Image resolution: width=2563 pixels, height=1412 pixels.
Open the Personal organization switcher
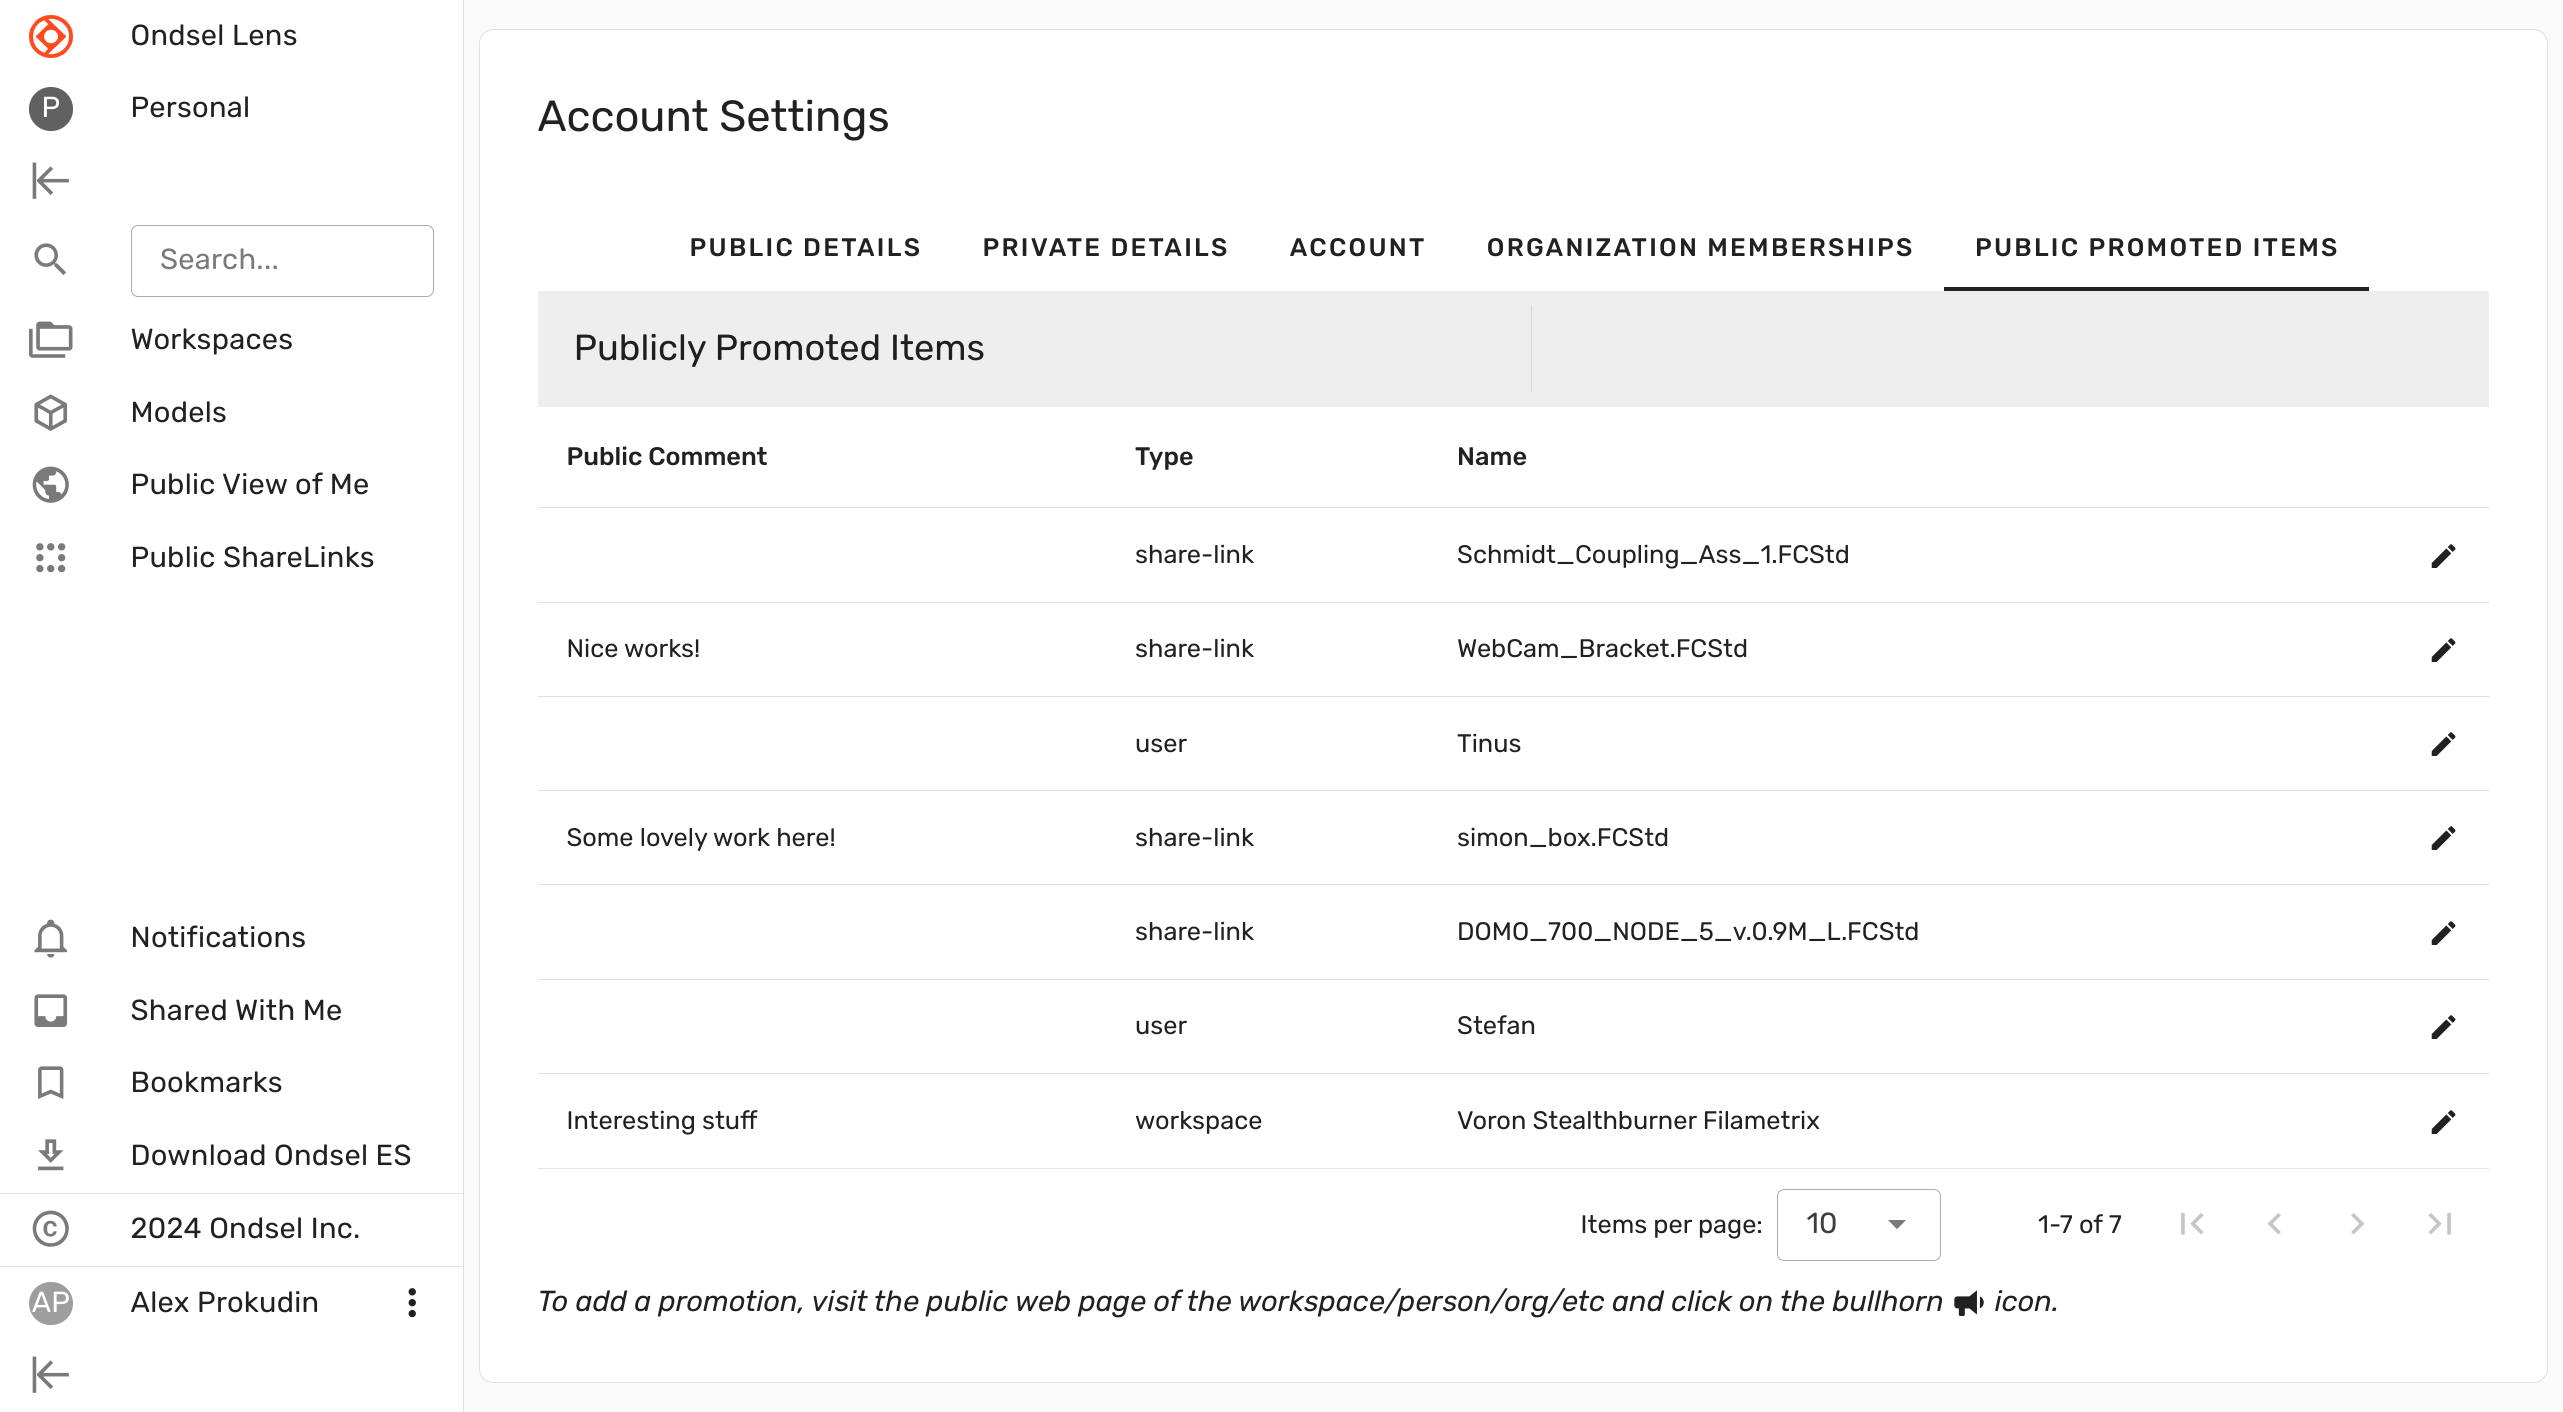click(189, 108)
